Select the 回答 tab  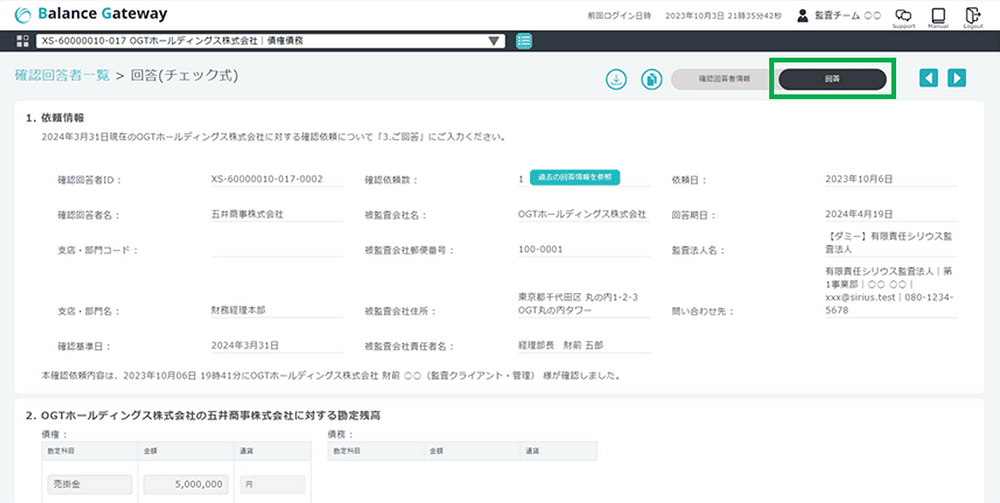pos(832,79)
